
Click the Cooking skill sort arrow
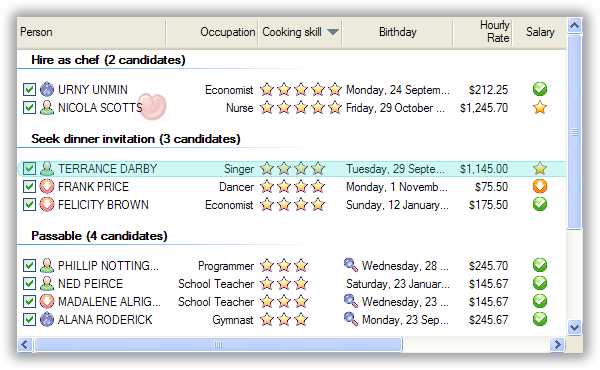(333, 32)
